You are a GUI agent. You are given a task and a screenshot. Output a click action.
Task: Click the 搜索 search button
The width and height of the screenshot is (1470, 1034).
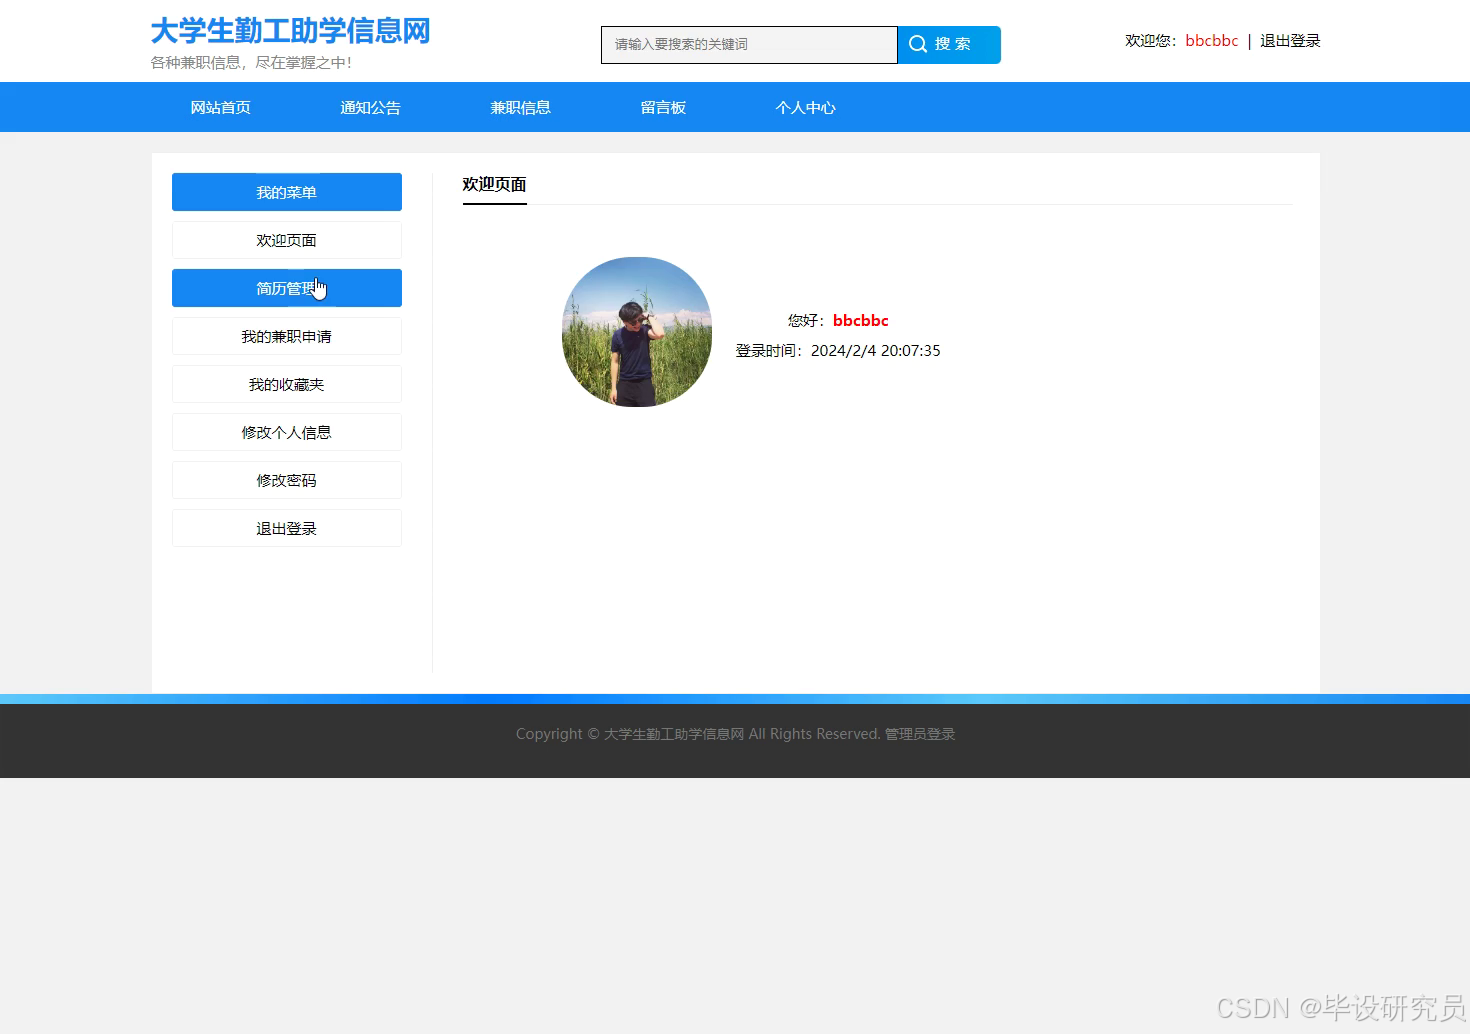949,45
